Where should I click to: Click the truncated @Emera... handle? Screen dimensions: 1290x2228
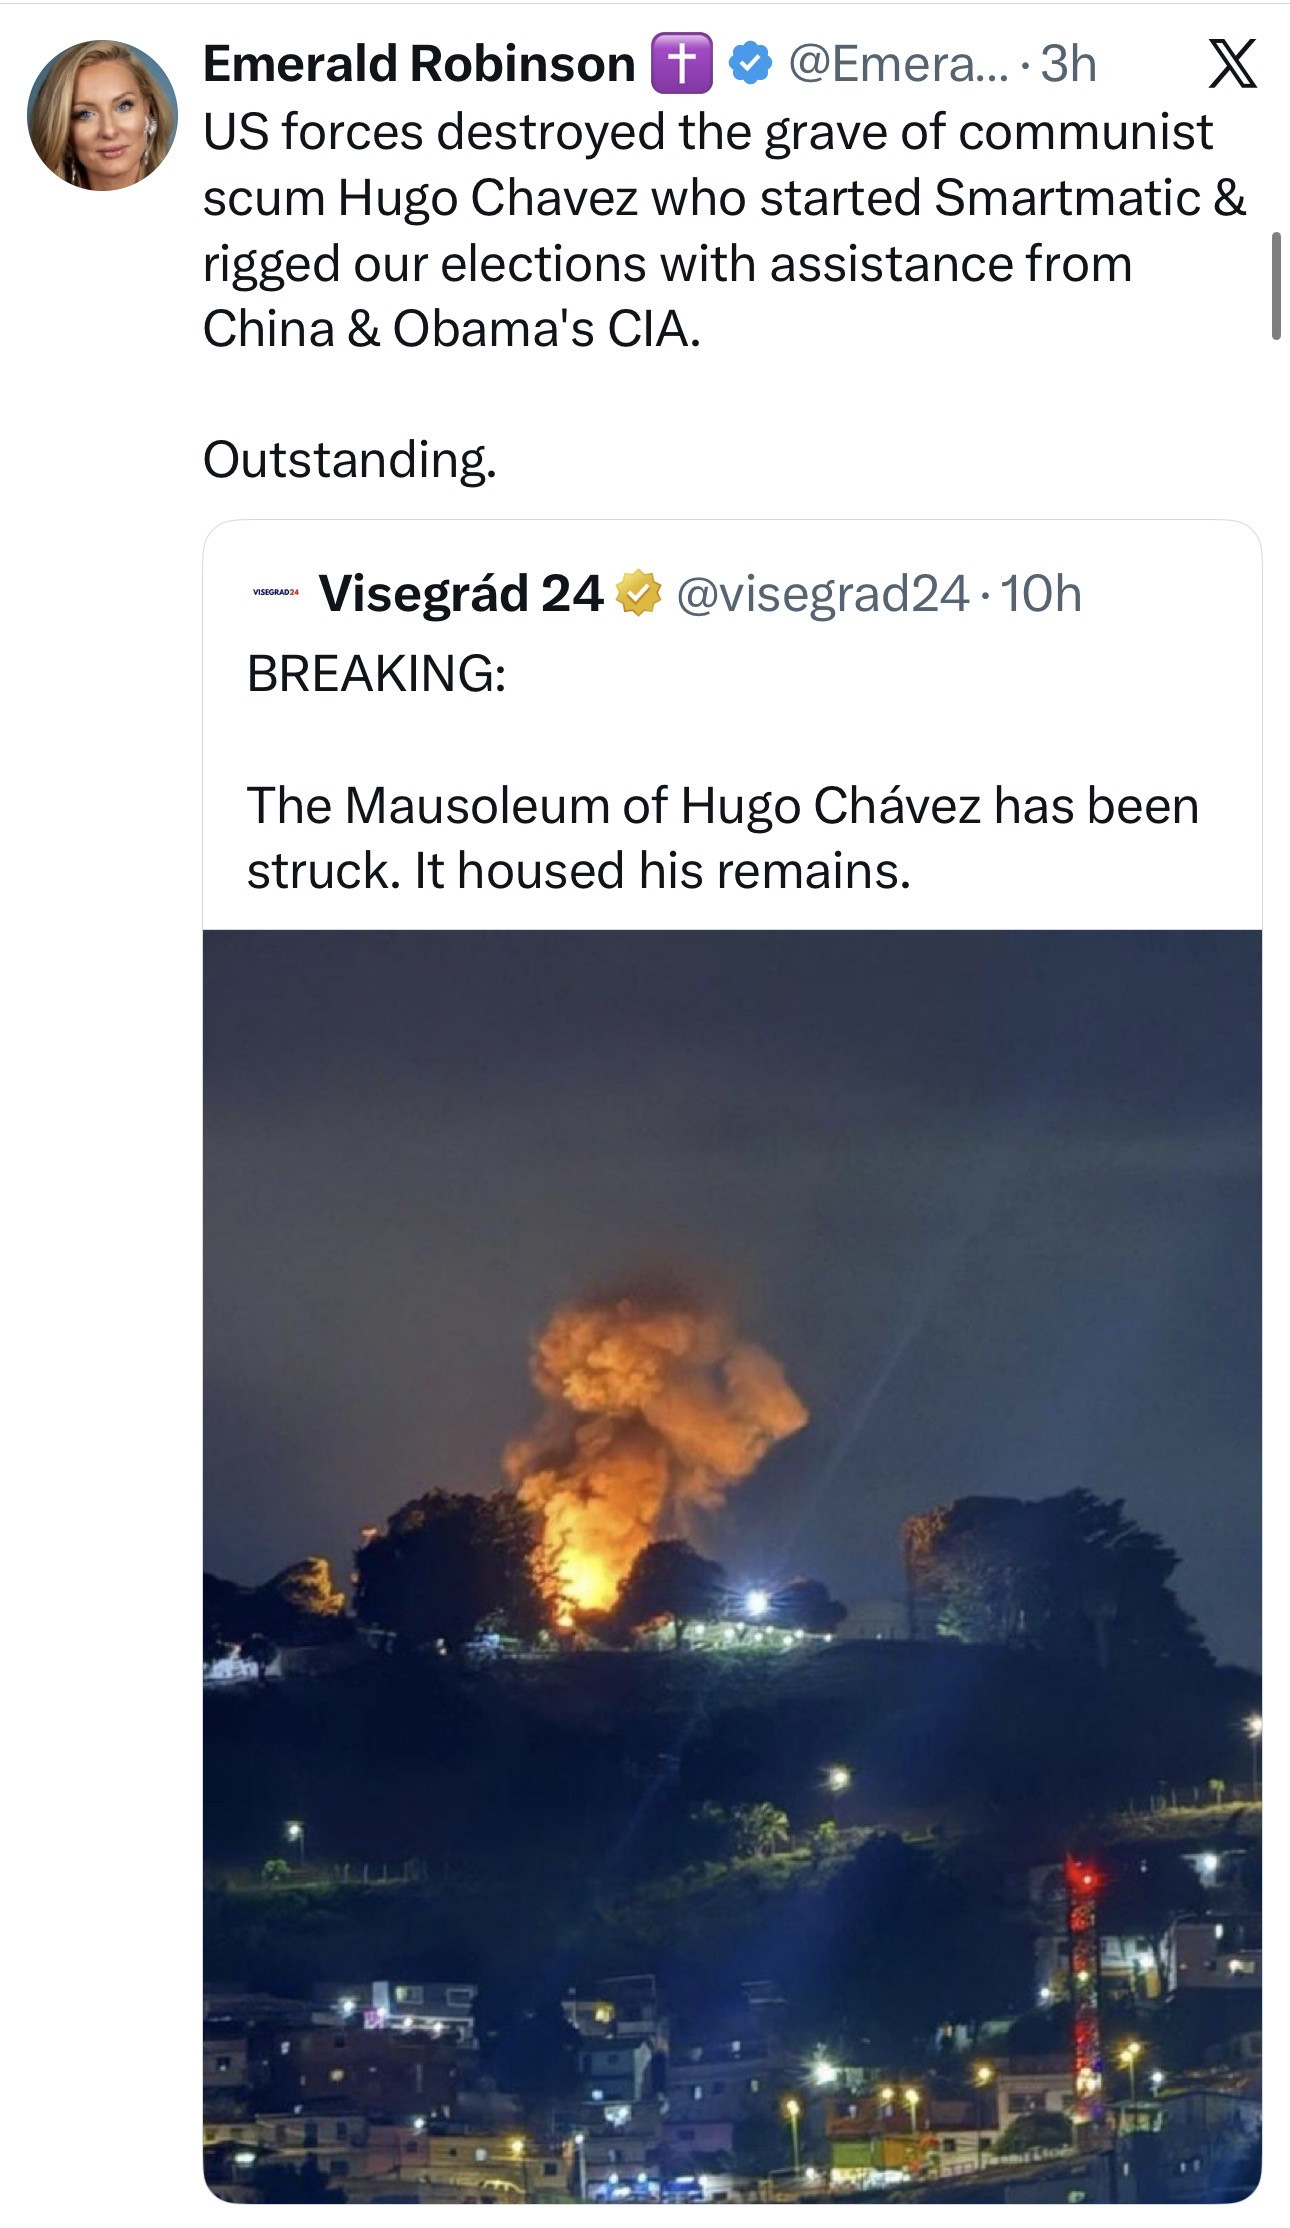(899, 64)
